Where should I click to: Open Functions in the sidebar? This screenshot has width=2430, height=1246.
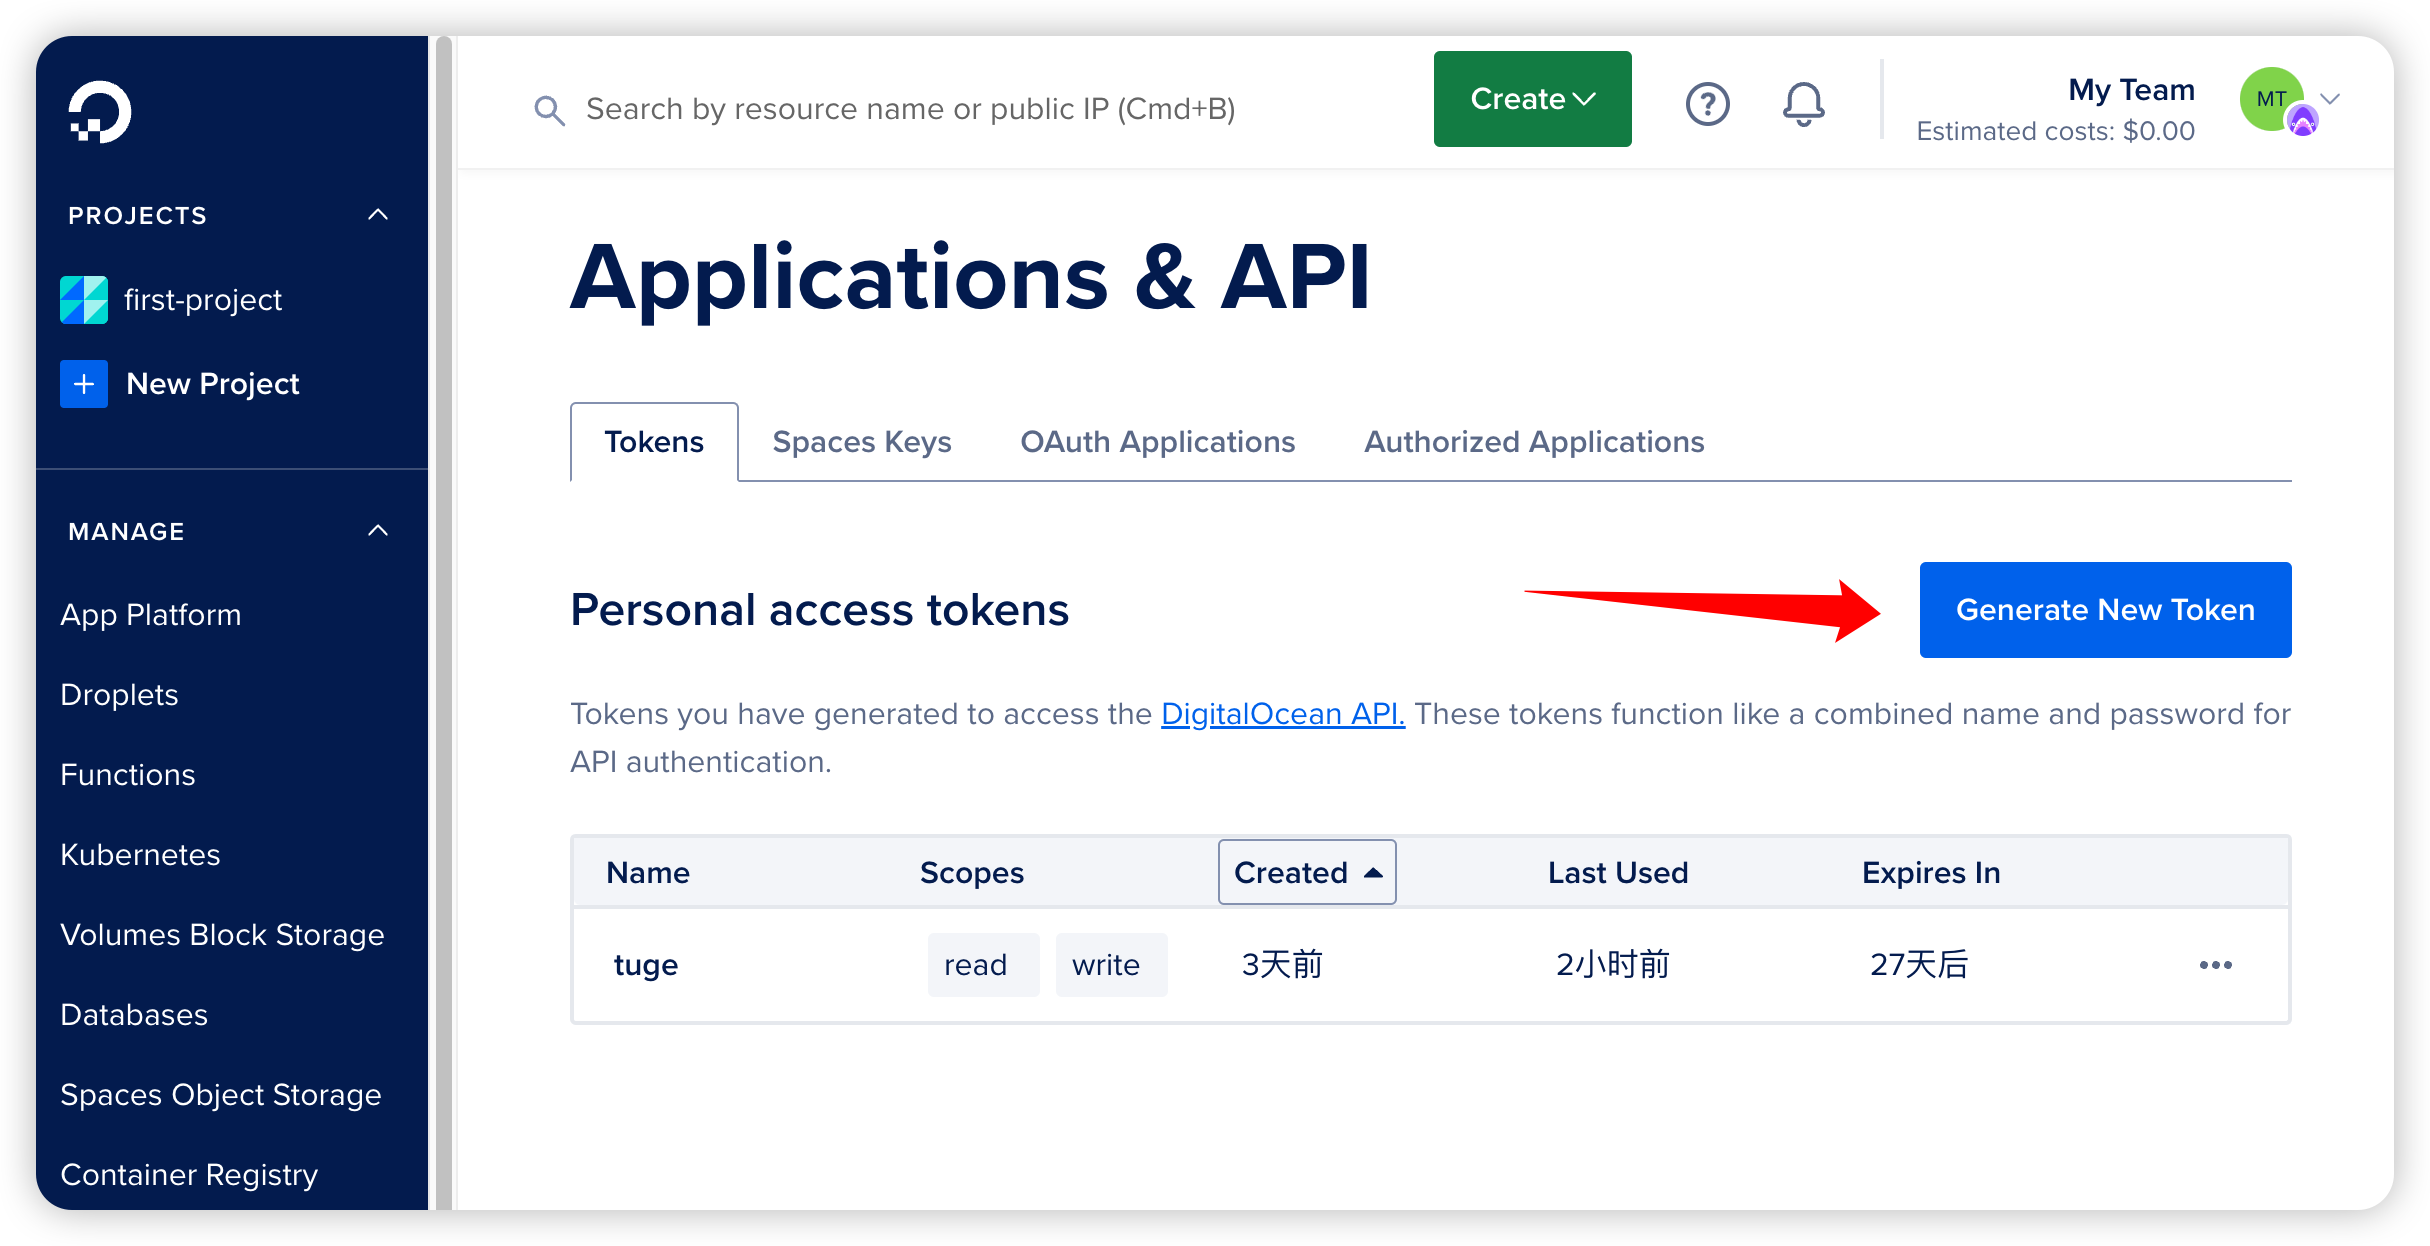(128, 775)
